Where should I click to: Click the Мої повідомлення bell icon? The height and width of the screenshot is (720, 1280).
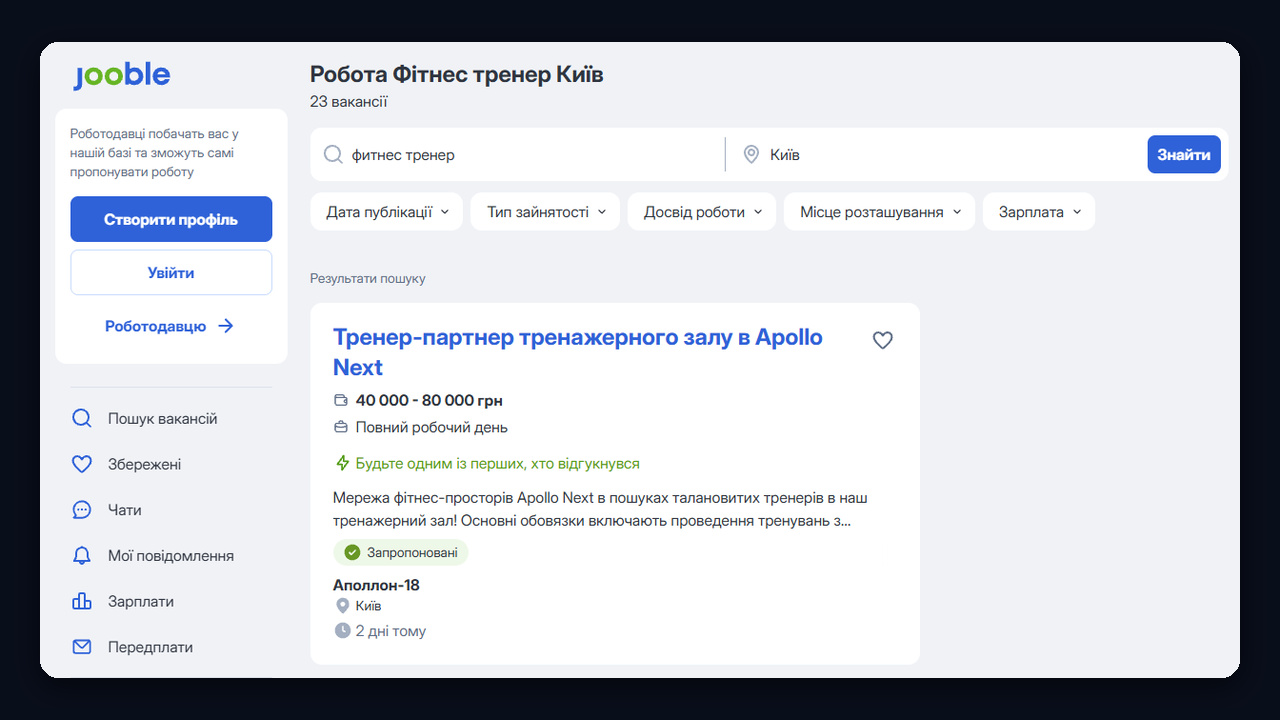82,556
